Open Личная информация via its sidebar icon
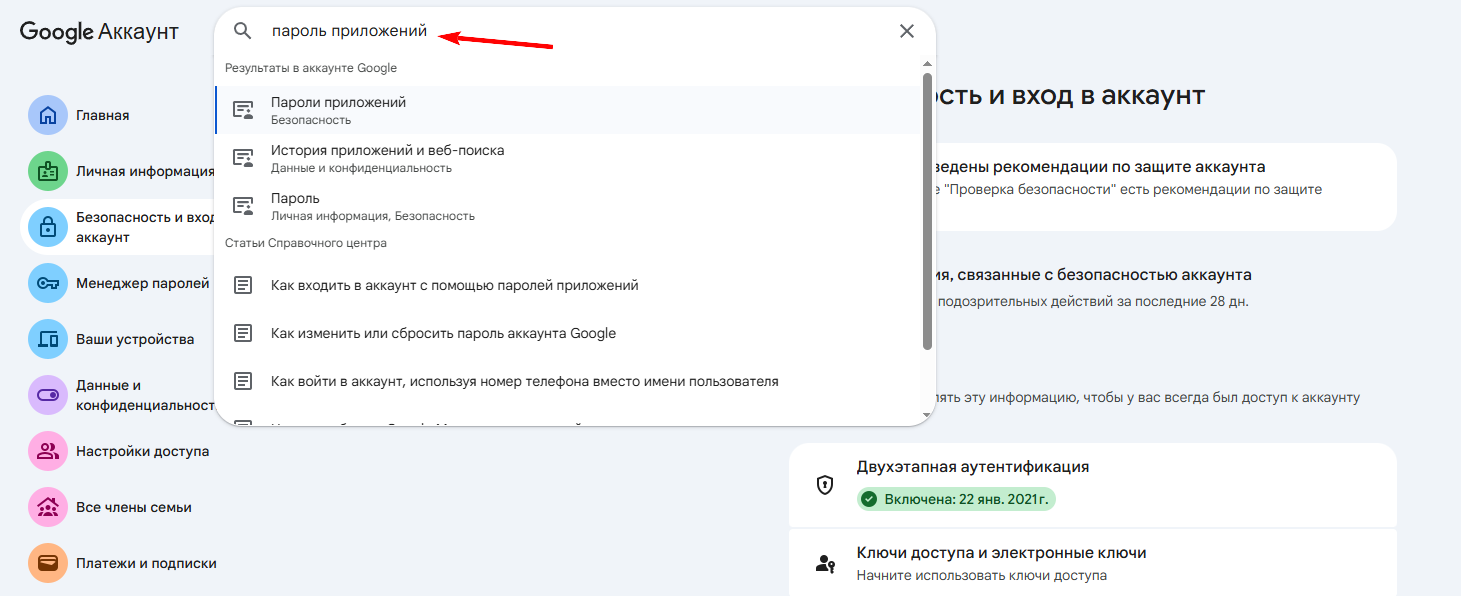The height and width of the screenshot is (596, 1461). coord(48,170)
